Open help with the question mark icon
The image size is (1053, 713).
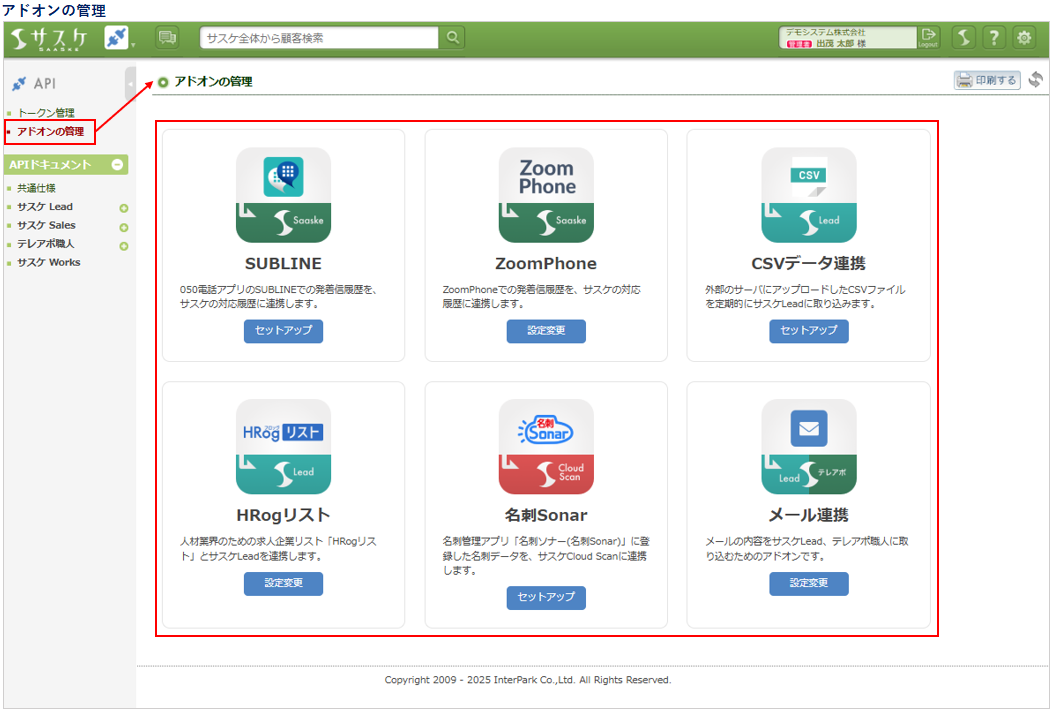tap(994, 38)
